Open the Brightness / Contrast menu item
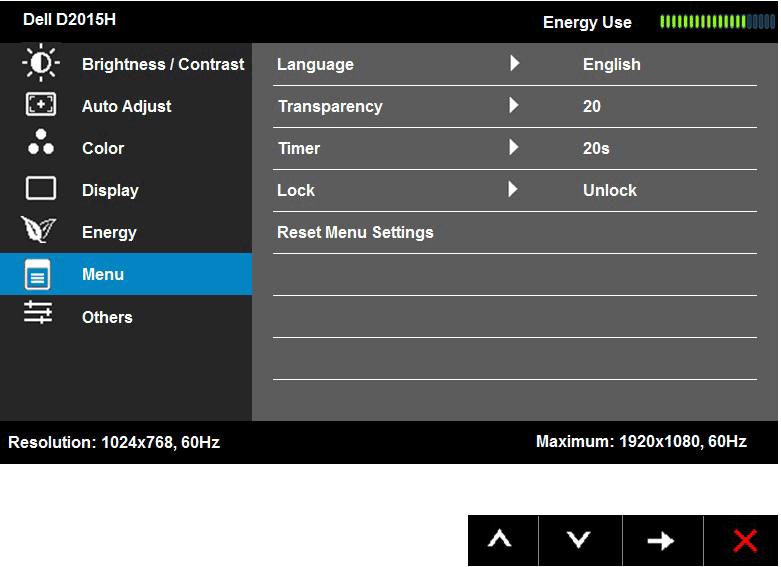 tap(126, 64)
